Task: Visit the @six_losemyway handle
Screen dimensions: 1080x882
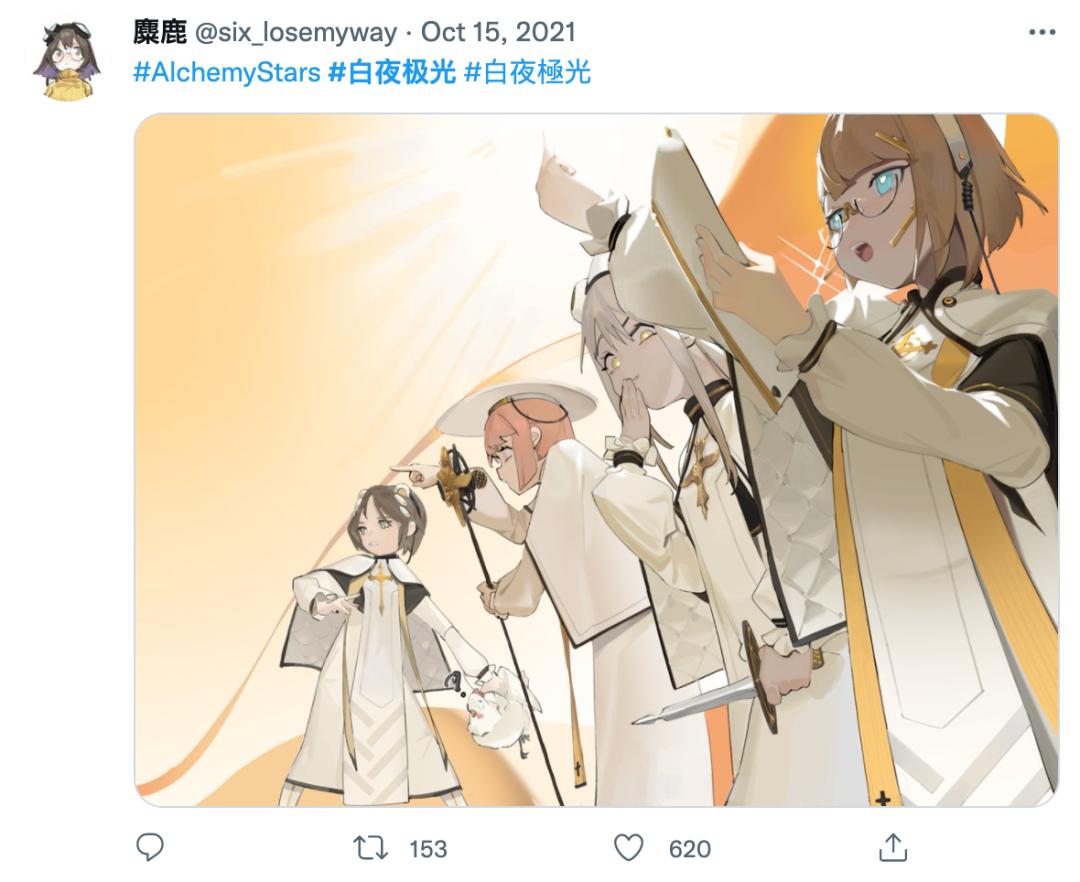Action: (296, 32)
